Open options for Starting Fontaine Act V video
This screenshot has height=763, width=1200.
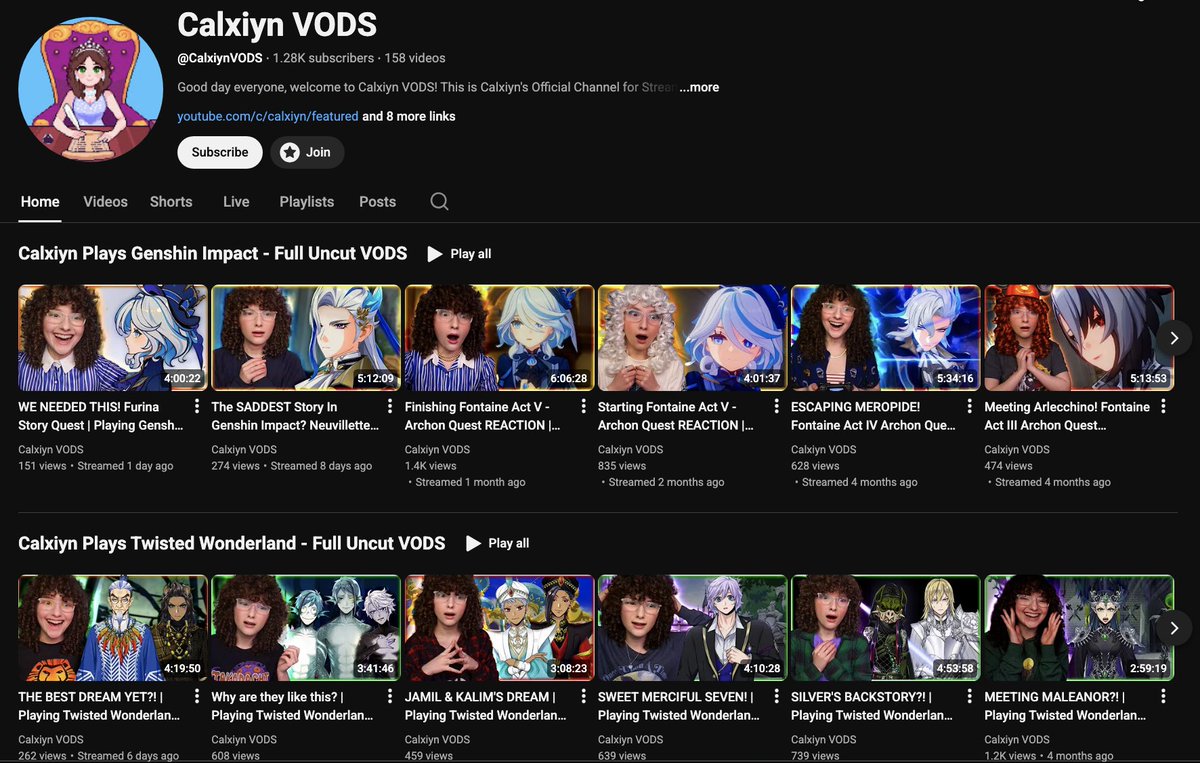(x=775, y=407)
